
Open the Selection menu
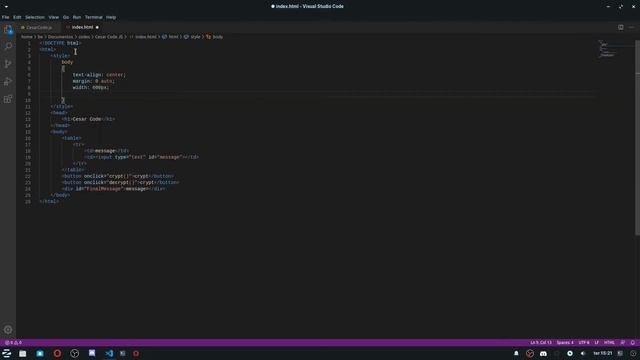coord(35,17)
